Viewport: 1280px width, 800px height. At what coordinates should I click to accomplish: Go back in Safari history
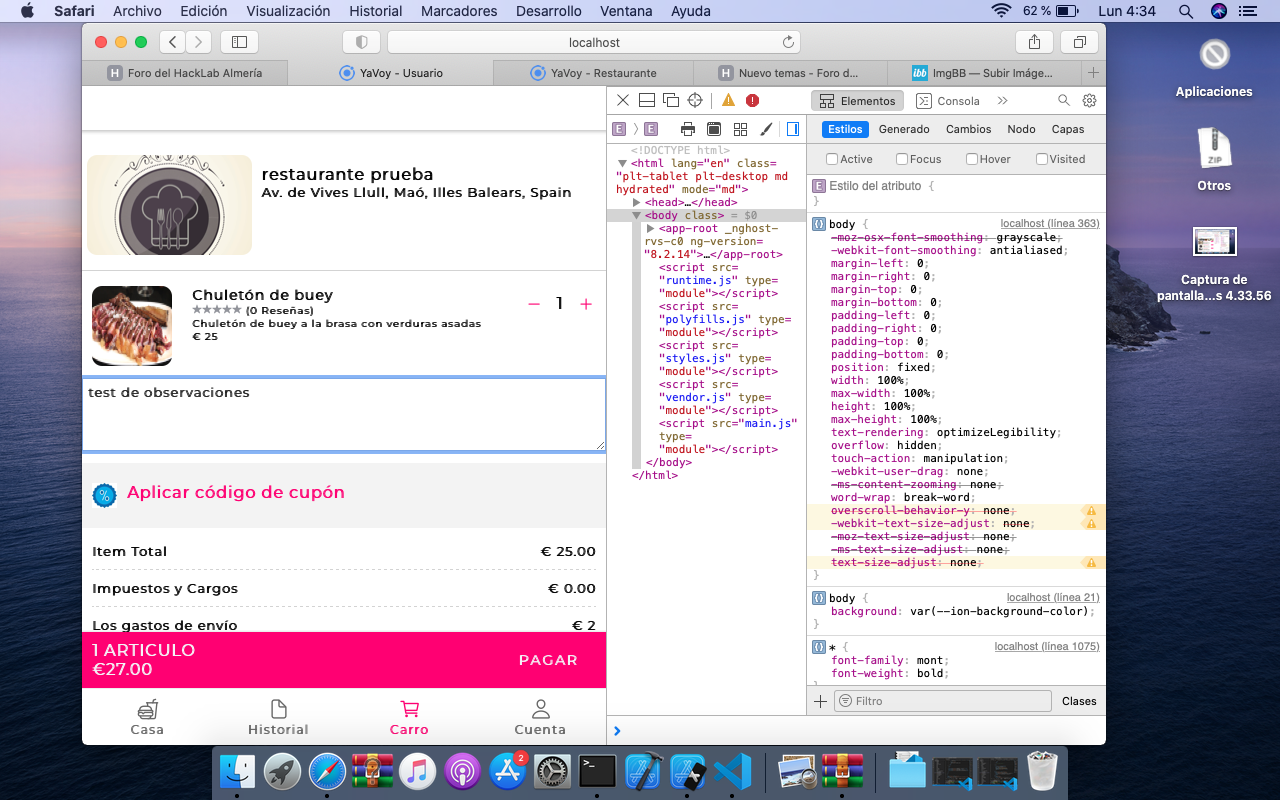tap(172, 42)
